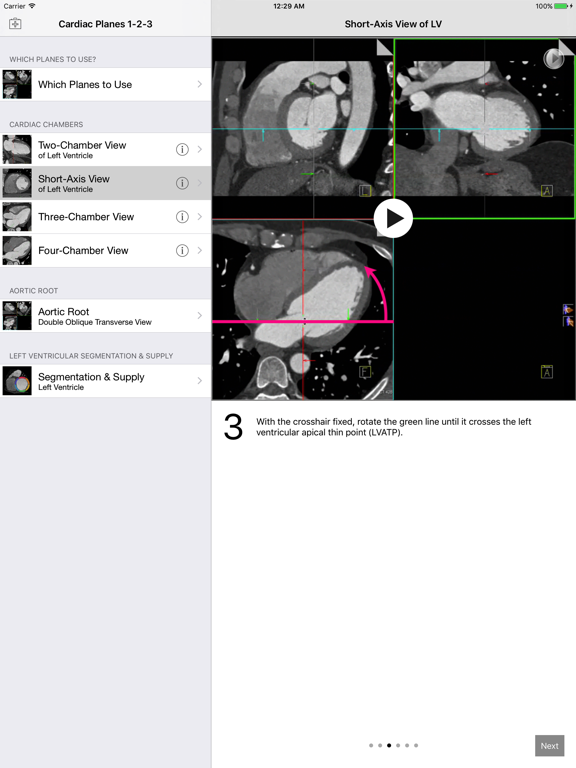This screenshot has width=576, height=768.
Task: Tap 'A' orientation marker in bottom-right pane
Action: (547, 372)
